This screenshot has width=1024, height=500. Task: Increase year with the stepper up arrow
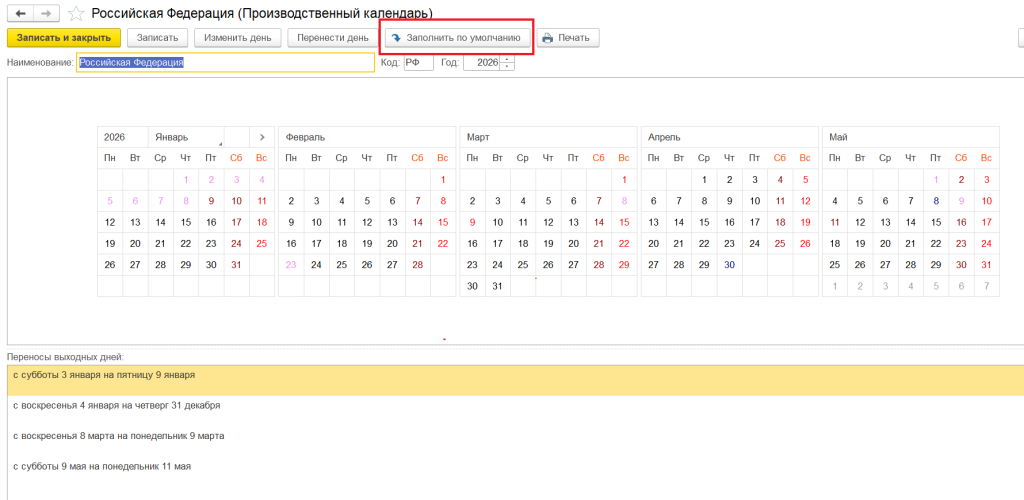tap(507, 59)
